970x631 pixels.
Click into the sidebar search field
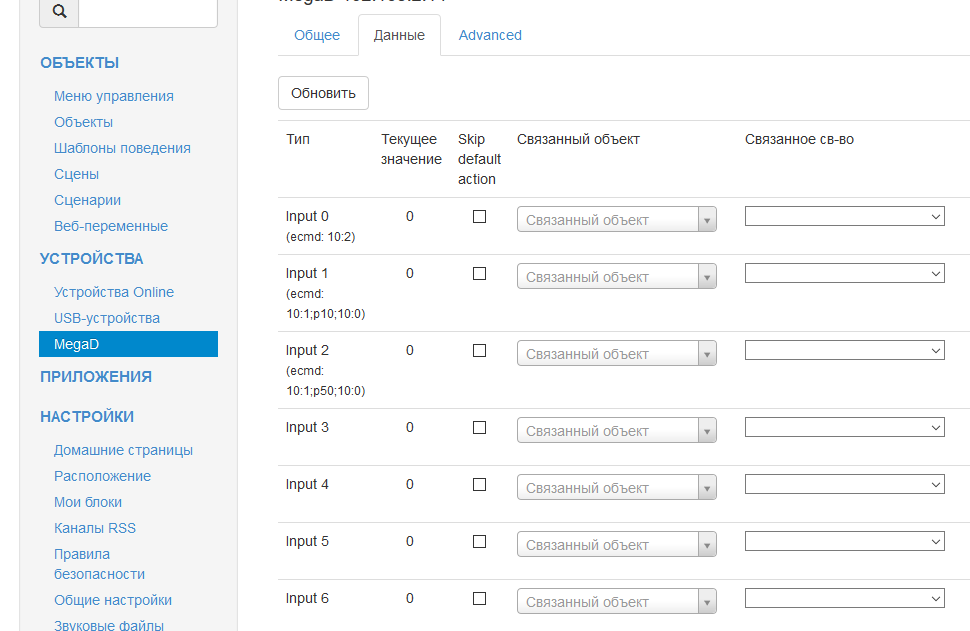coord(147,11)
